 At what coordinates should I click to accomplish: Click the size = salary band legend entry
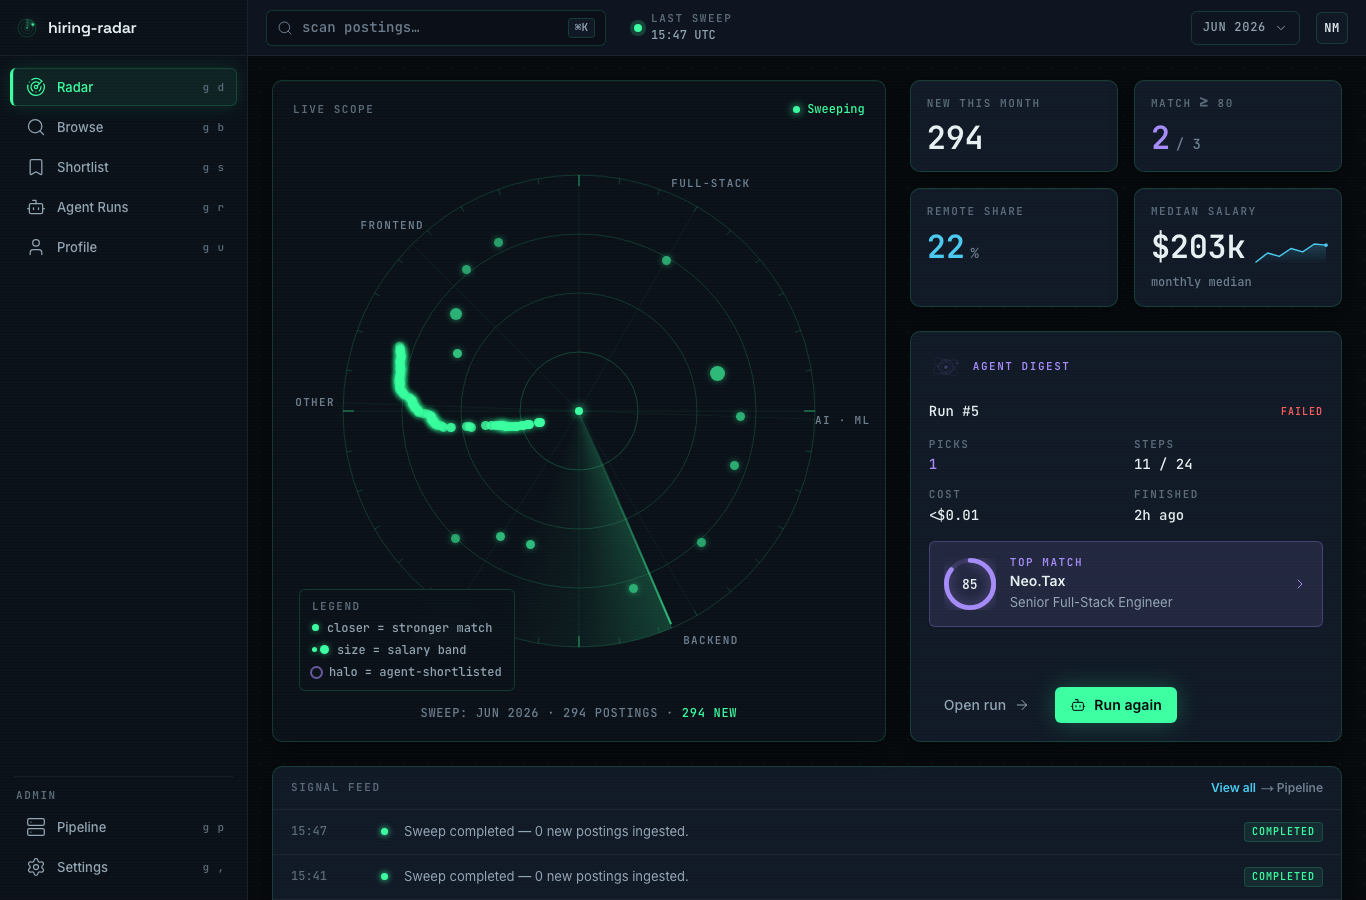pos(389,650)
